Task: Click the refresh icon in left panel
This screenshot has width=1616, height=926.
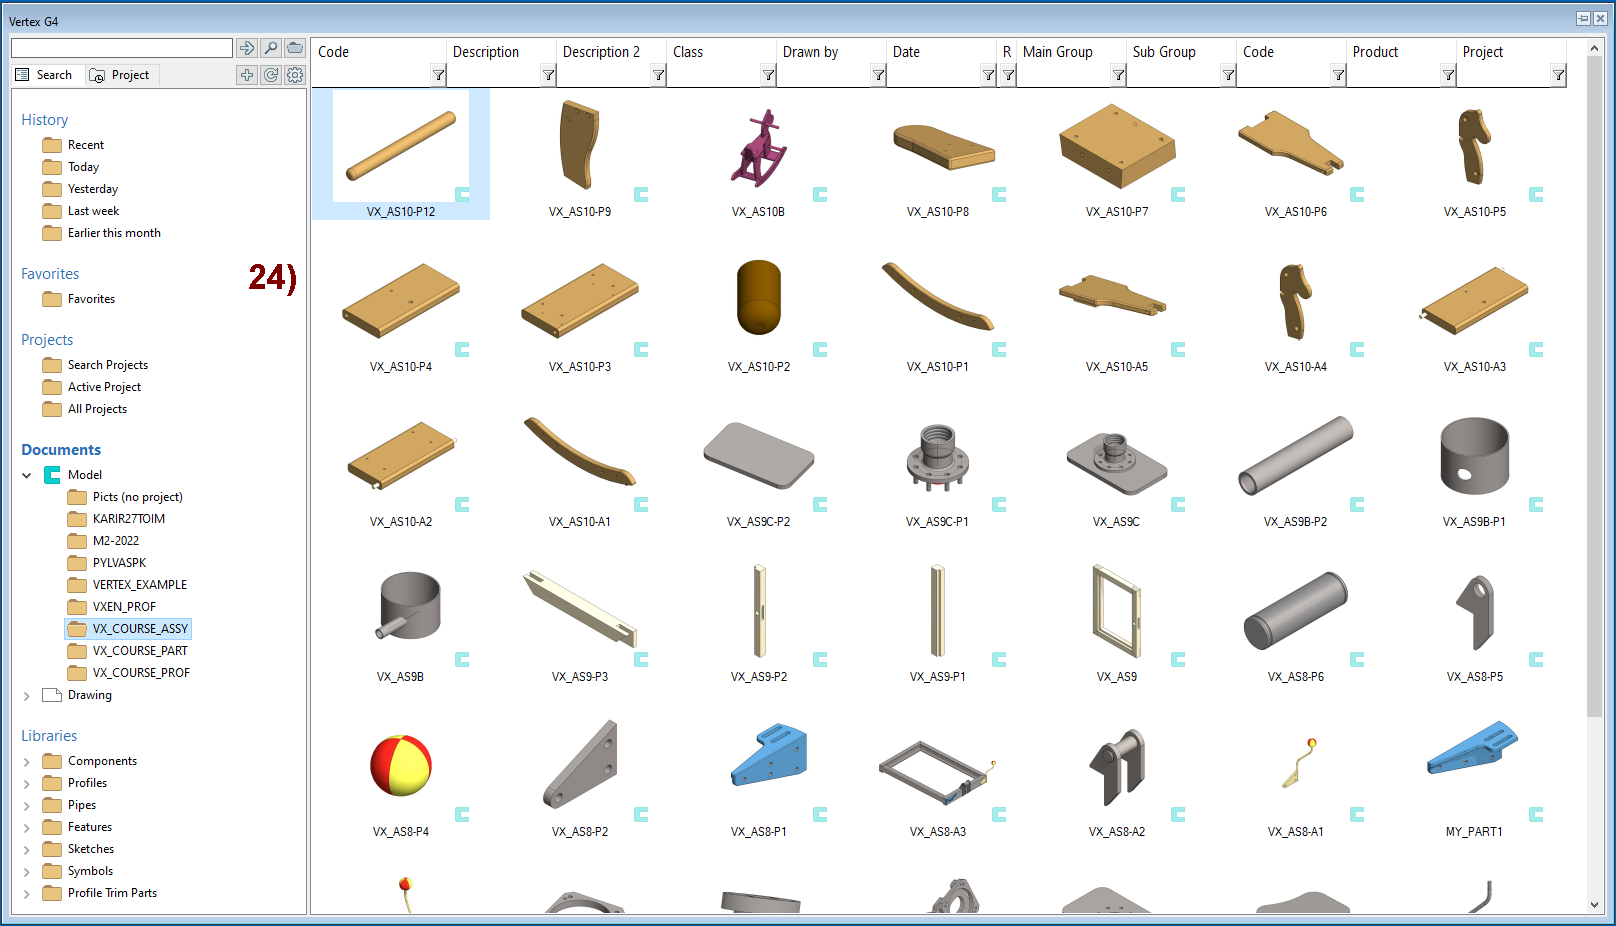Action: 271,75
